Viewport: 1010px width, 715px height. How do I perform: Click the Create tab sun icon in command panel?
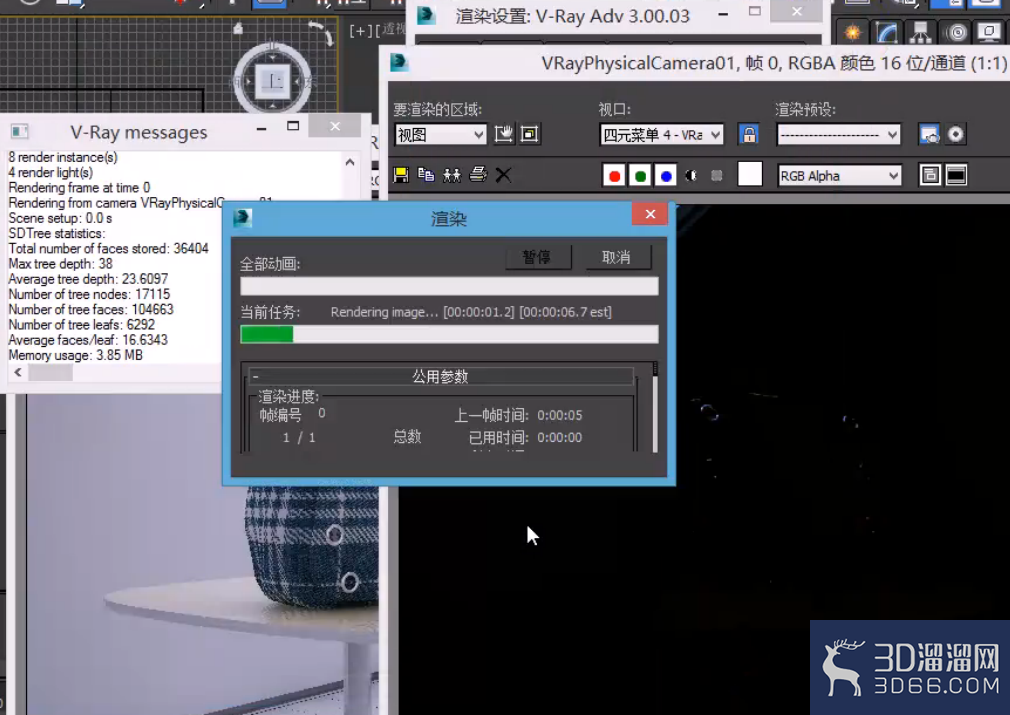click(x=852, y=32)
